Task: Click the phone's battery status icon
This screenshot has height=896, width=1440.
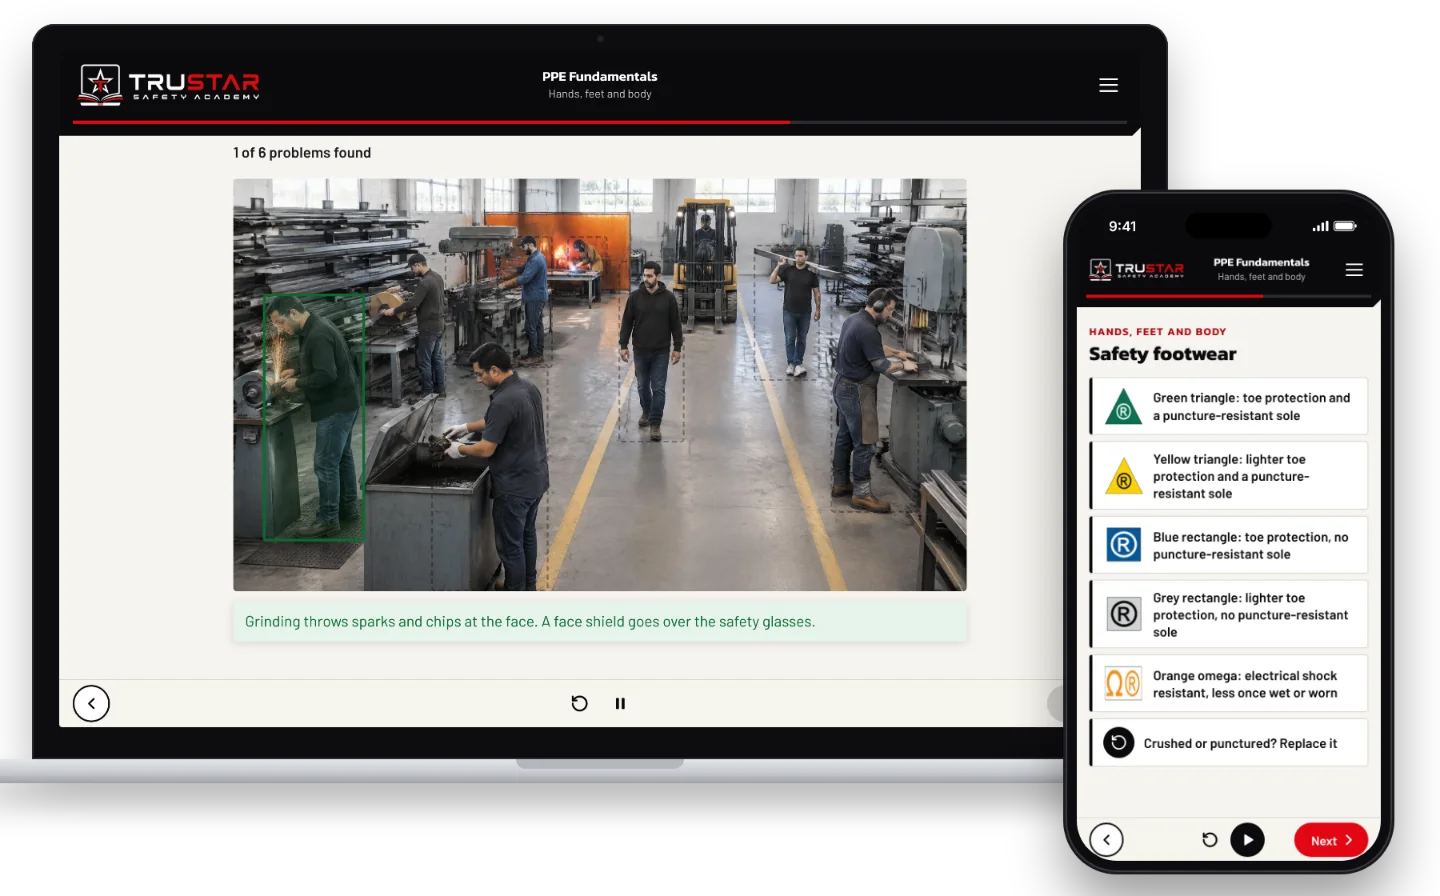Action: tap(1345, 226)
